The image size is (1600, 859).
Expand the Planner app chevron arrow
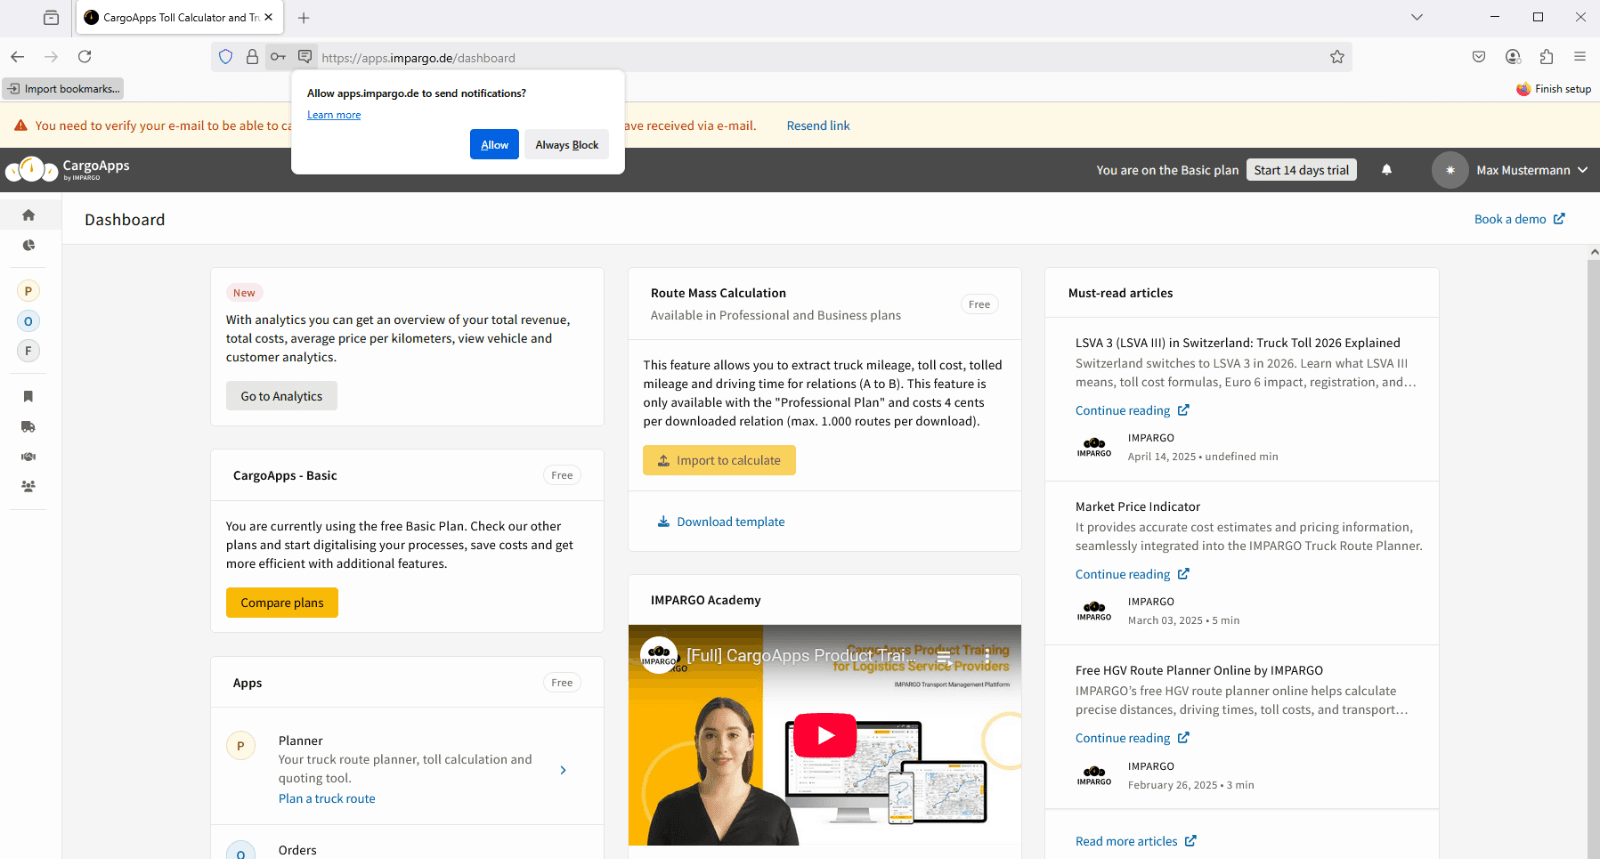563,770
